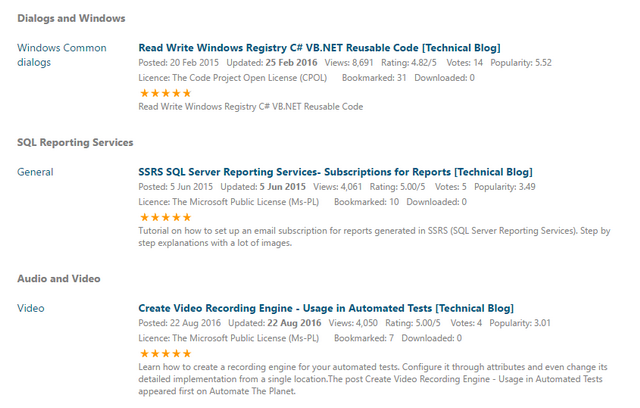640x408 pixels.
Task: Click the Dialogs and Windows section heading
Action: coord(71,18)
